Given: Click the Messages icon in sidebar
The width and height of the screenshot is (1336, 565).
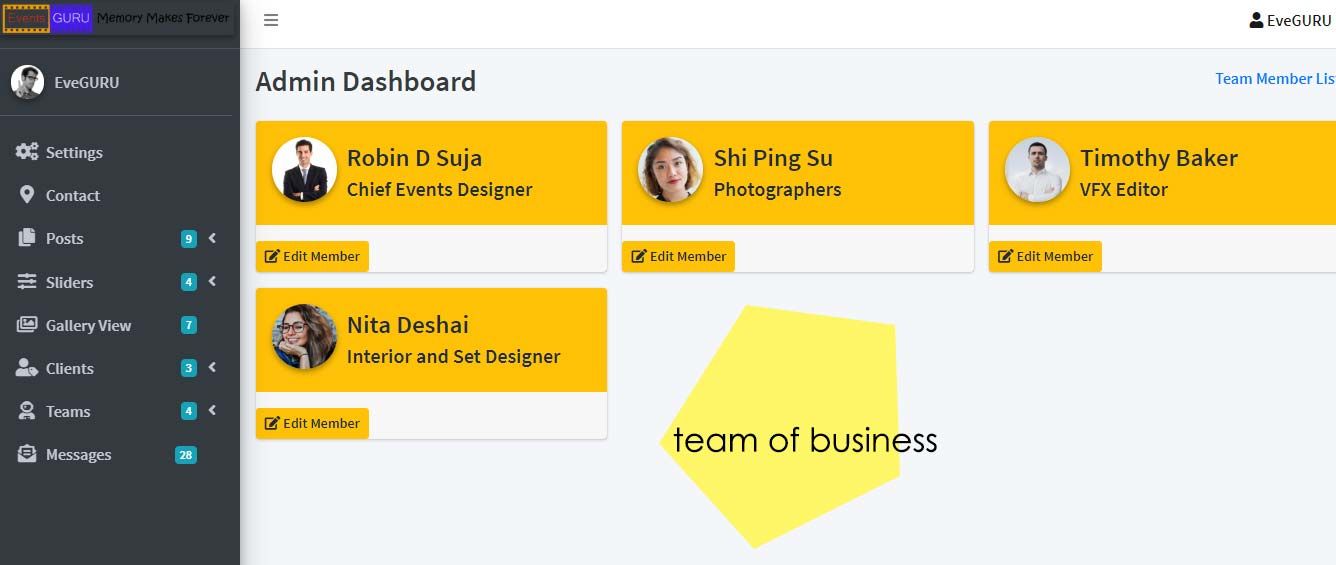Looking at the screenshot, I should tap(27, 454).
